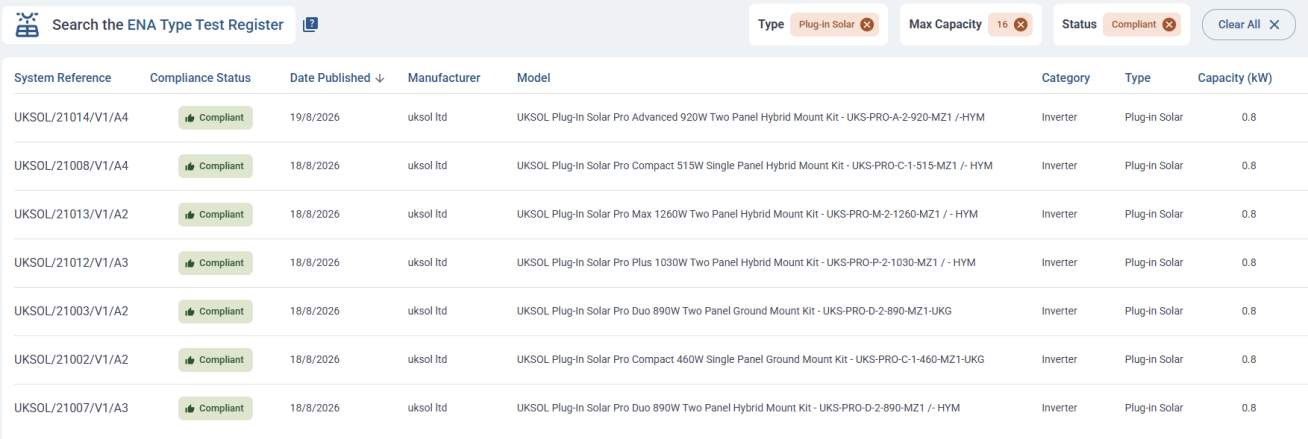Sort by Capacity (kW) column header
Image resolution: width=1308 pixels, height=439 pixels.
(1235, 78)
